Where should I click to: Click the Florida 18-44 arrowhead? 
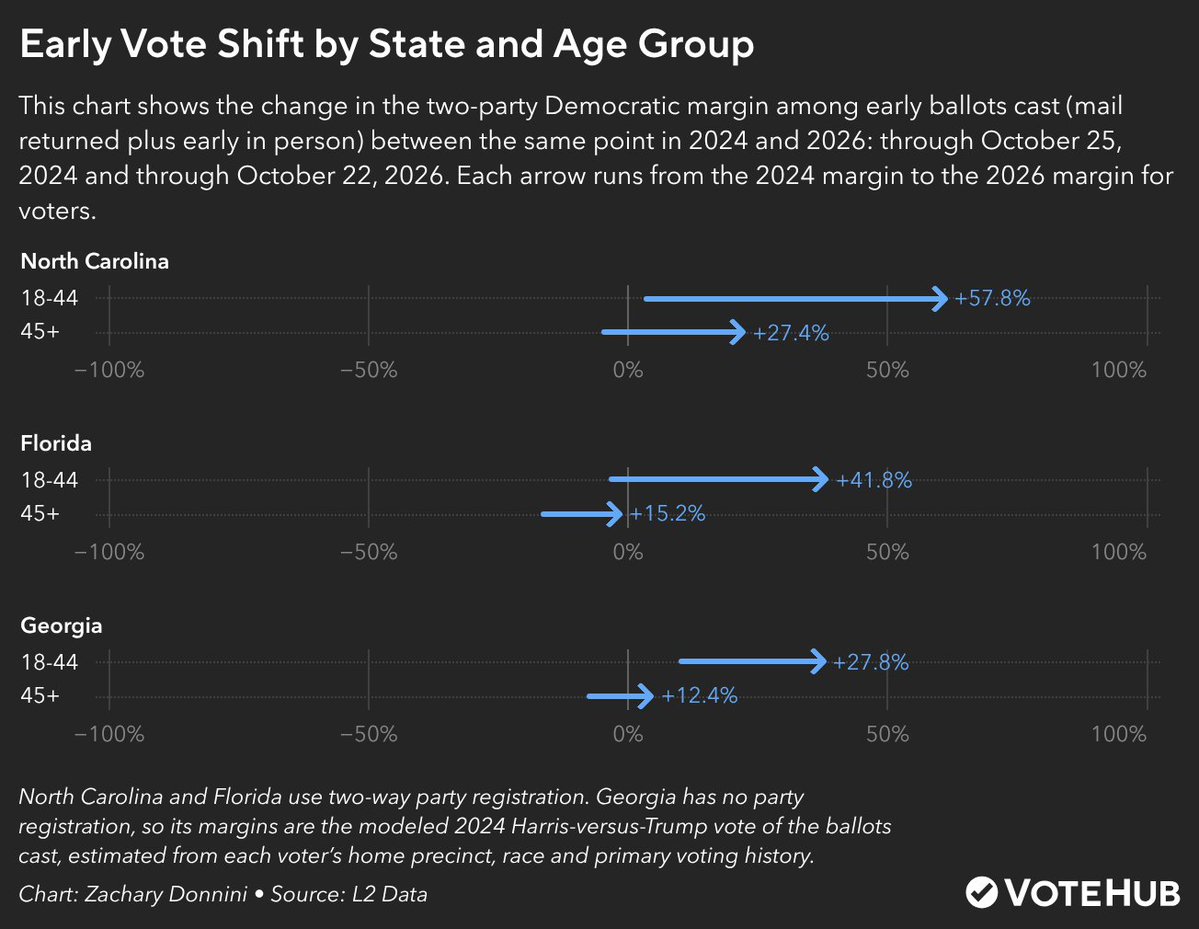[x=820, y=479]
